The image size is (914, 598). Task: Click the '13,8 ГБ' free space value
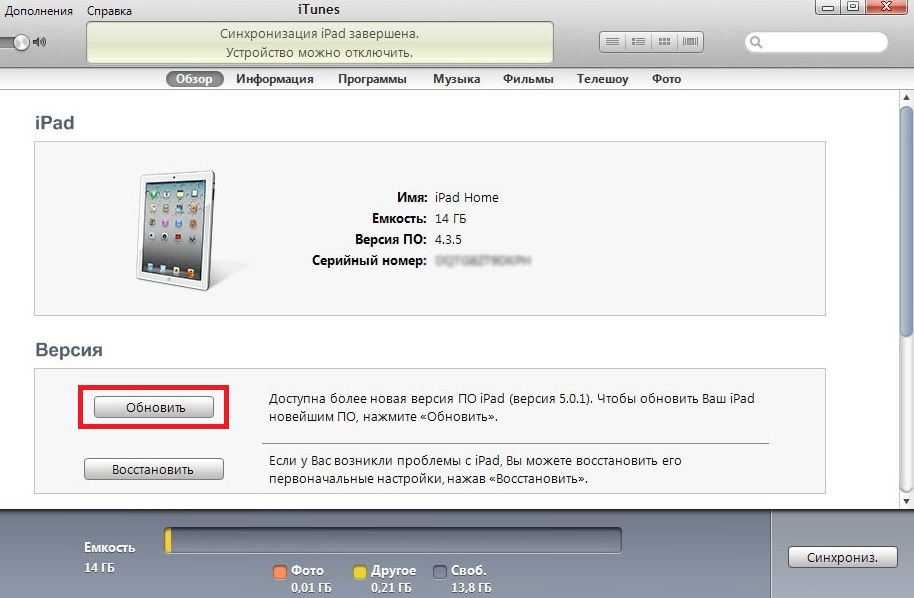click(x=471, y=588)
